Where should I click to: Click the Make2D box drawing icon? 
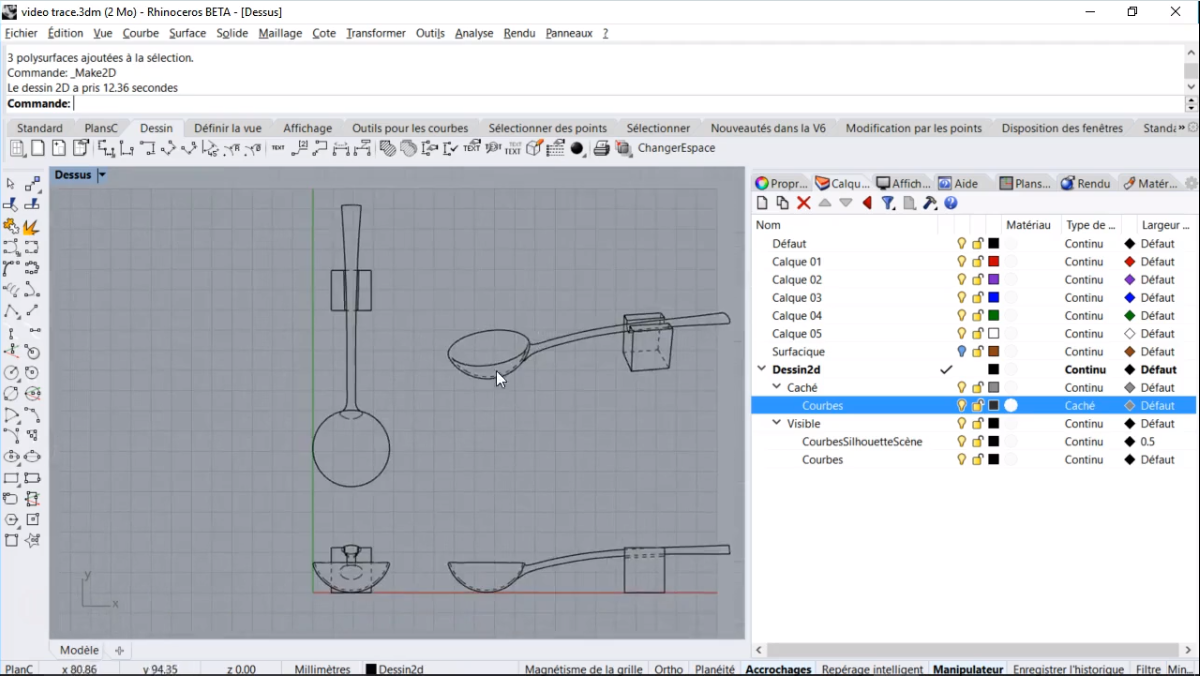[x=534, y=148]
